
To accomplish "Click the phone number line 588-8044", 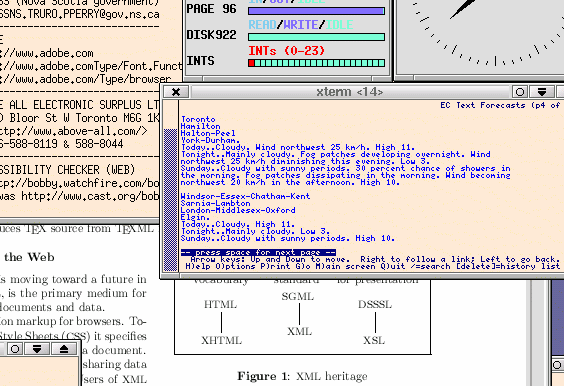I will pos(62,144).
